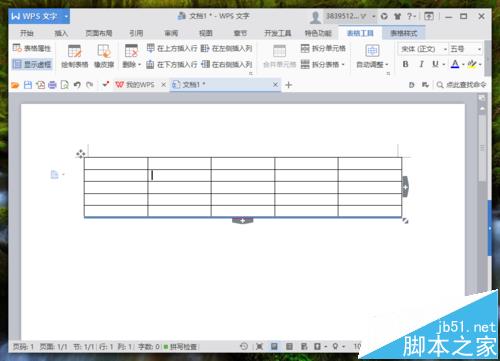Click the Print icon in quick toolbar
Image resolution: width=500 pixels, height=361 pixels.
[x=52, y=85]
